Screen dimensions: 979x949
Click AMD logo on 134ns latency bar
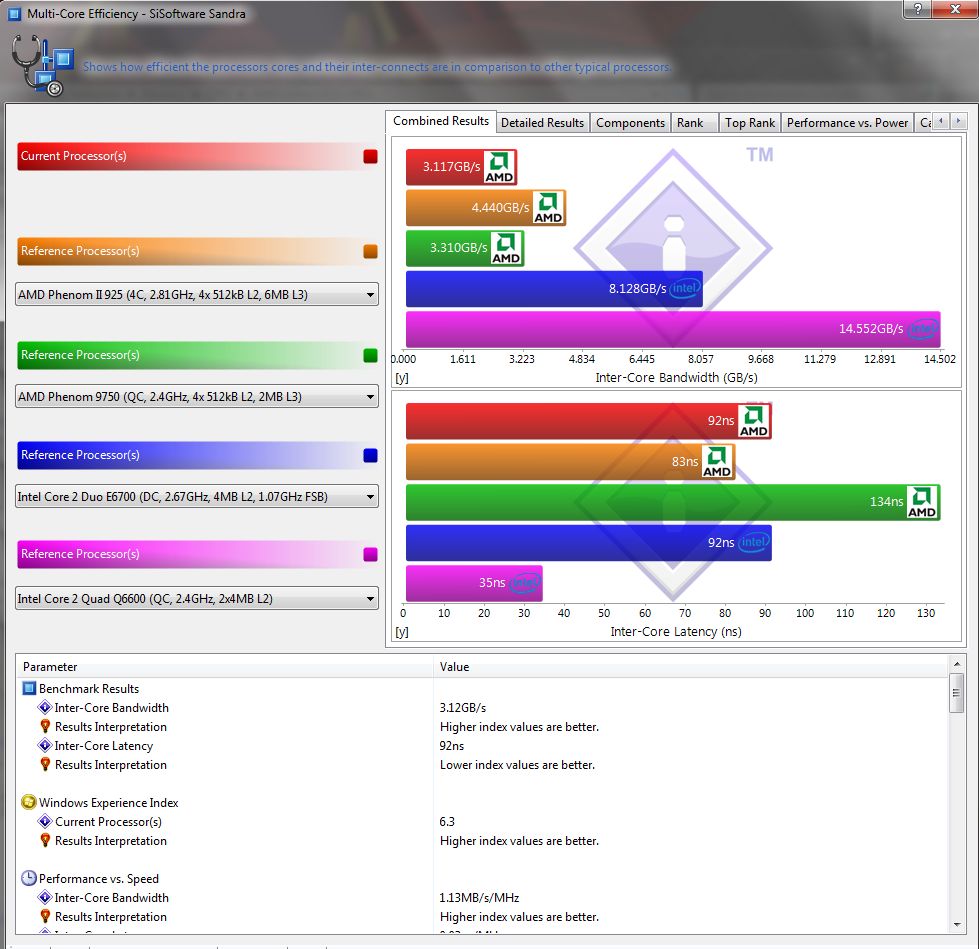922,503
